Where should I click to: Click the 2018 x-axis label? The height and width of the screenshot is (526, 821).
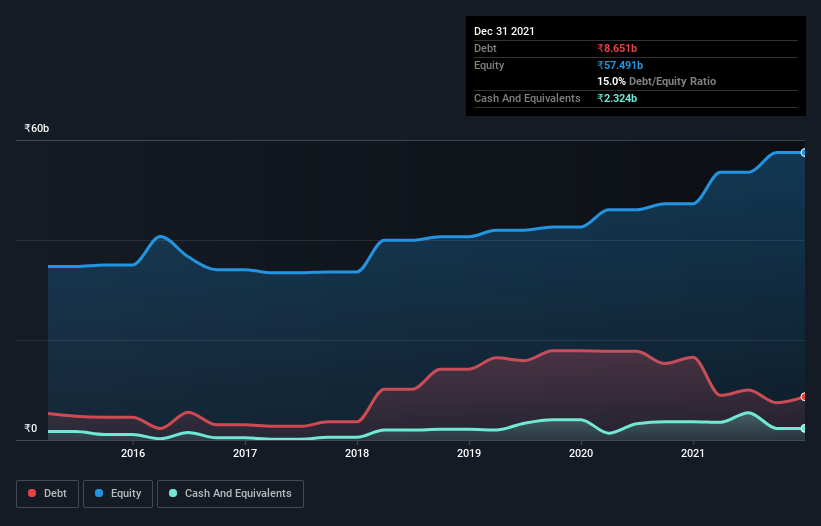coord(357,453)
